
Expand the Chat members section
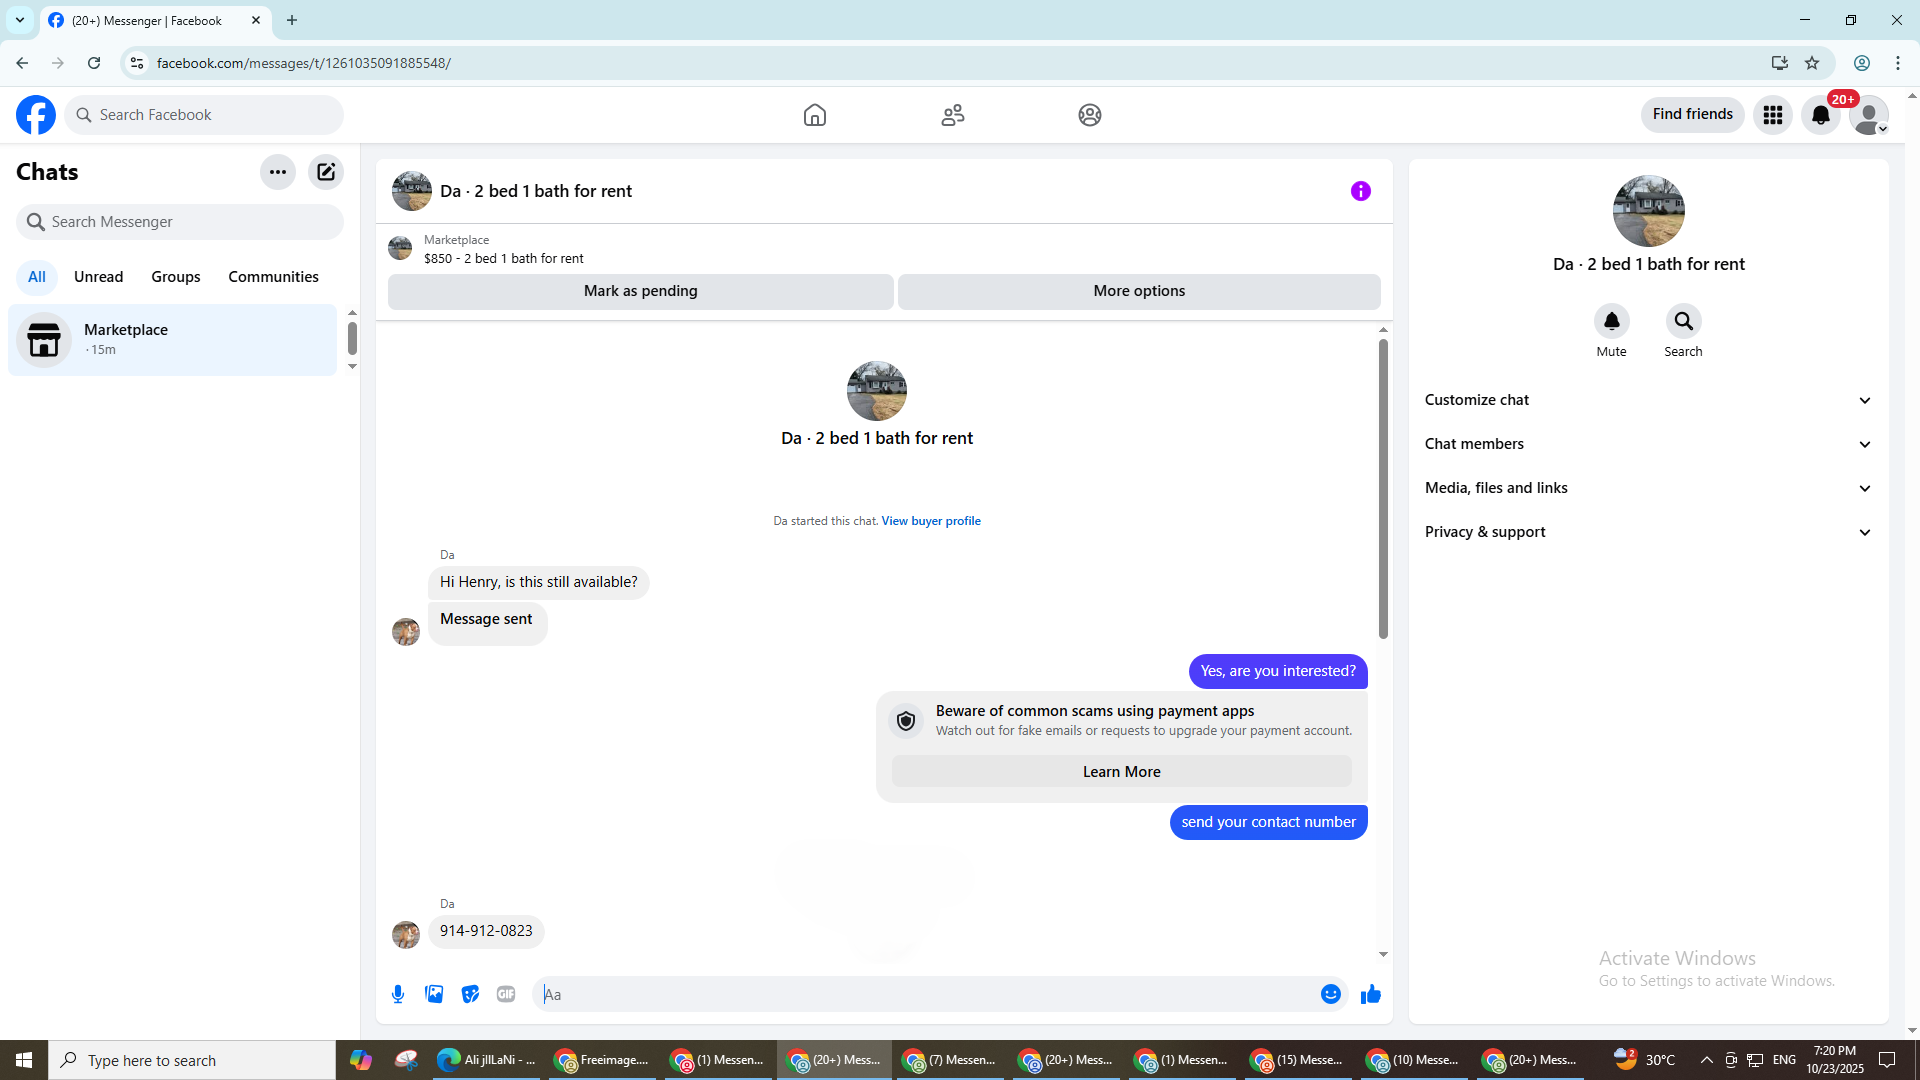[1647, 444]
